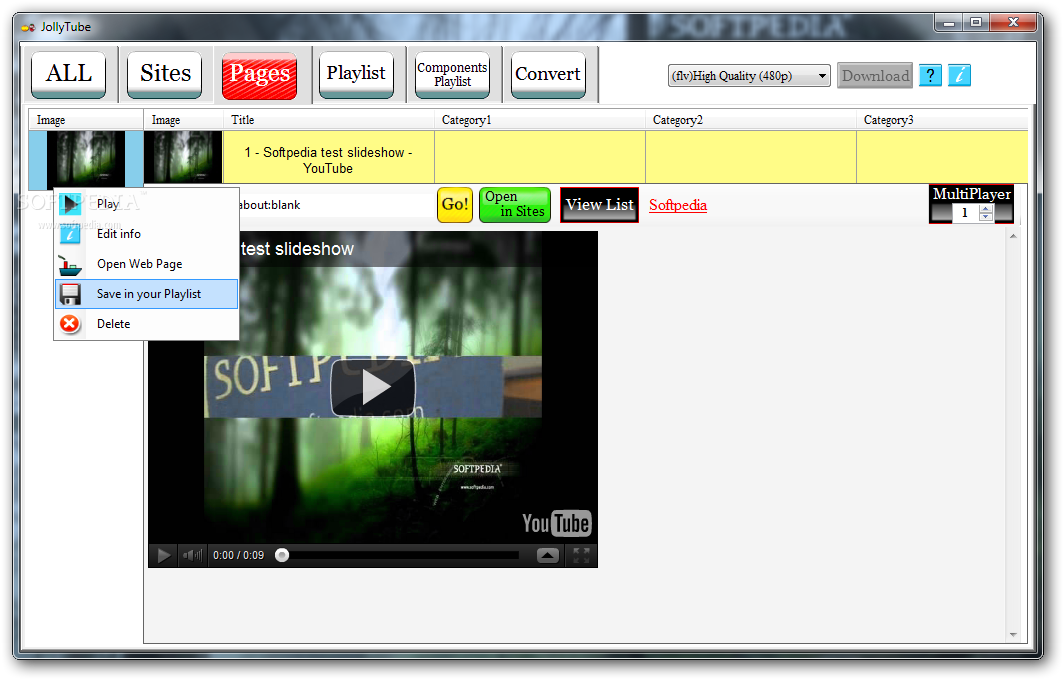Click the Title column header

pos(328,120)
